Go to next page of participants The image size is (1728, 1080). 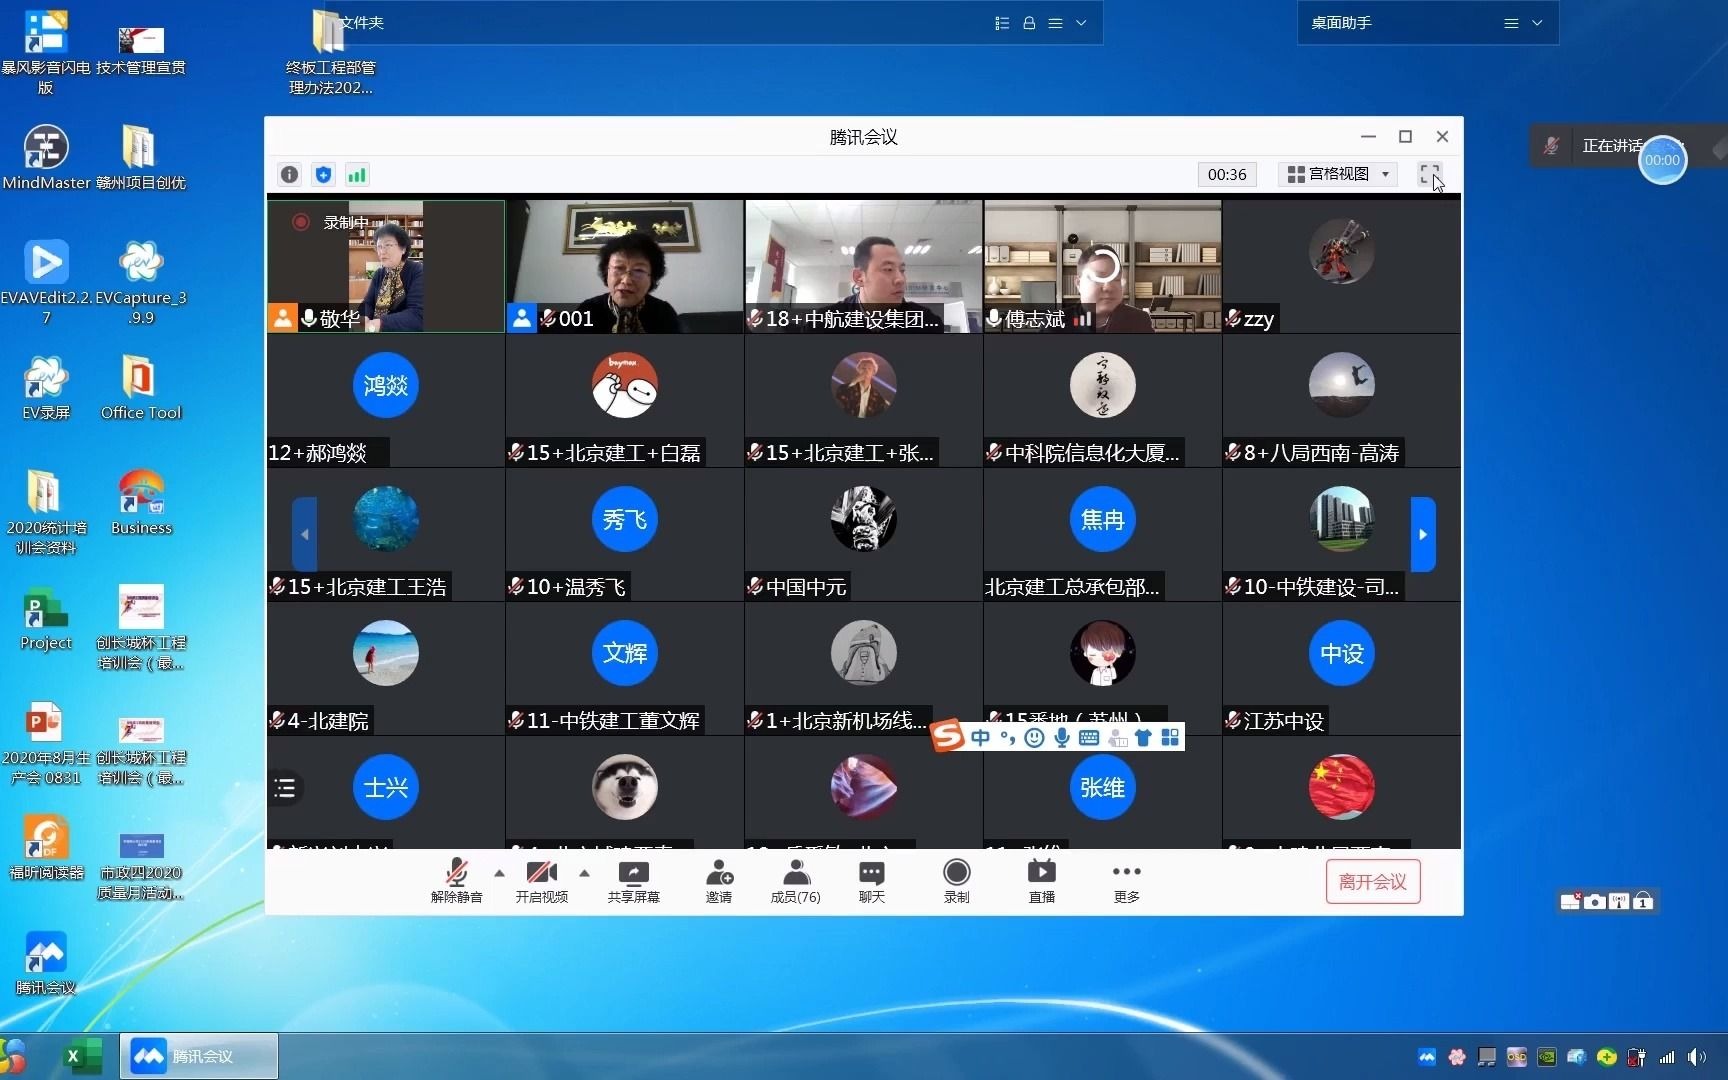click(x=1423, y=534)
